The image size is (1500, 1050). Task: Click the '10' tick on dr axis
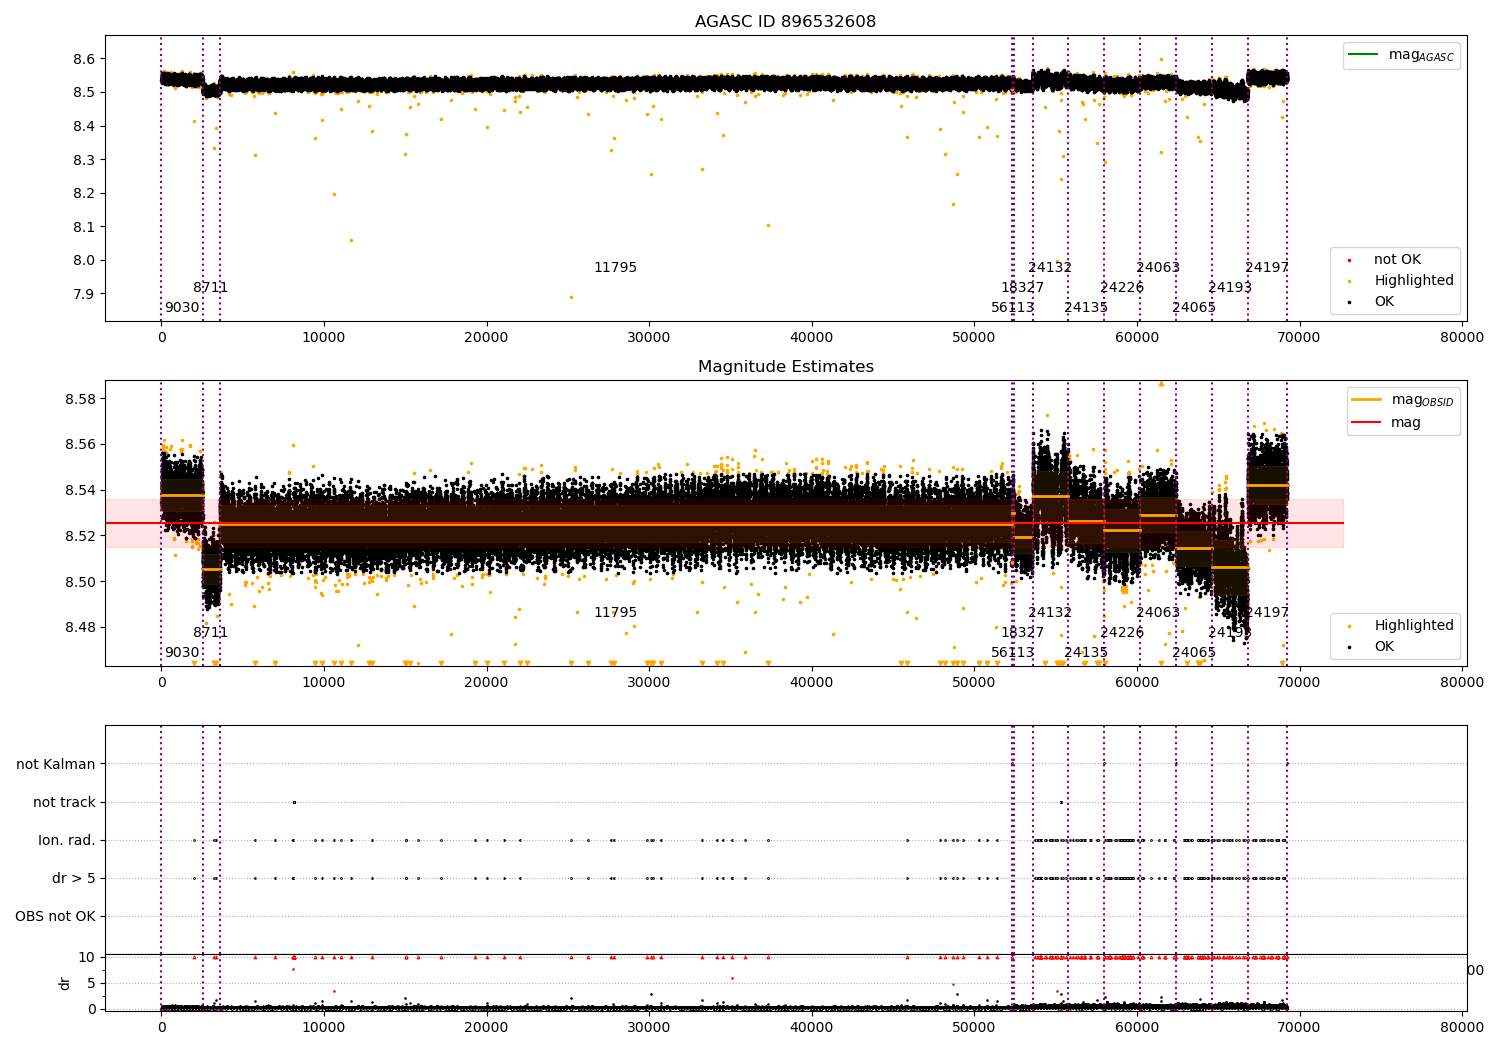(x=87, y=957)
